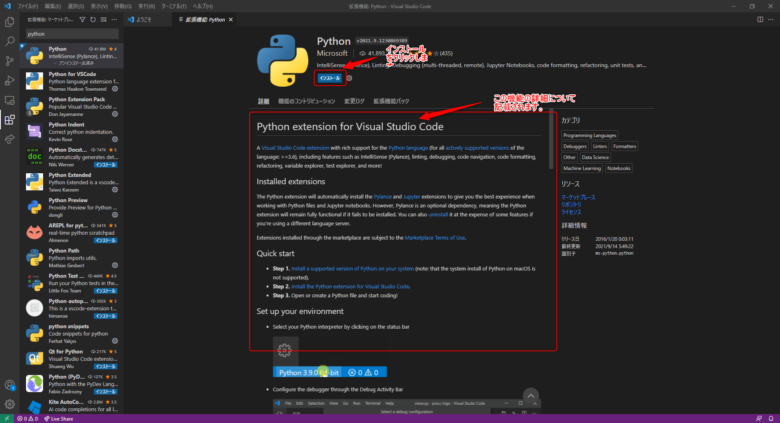This screenshot has width=780, height=423.
Task: Open the Marketplace Terms of Use link
Action: click(x=435, y=238)
